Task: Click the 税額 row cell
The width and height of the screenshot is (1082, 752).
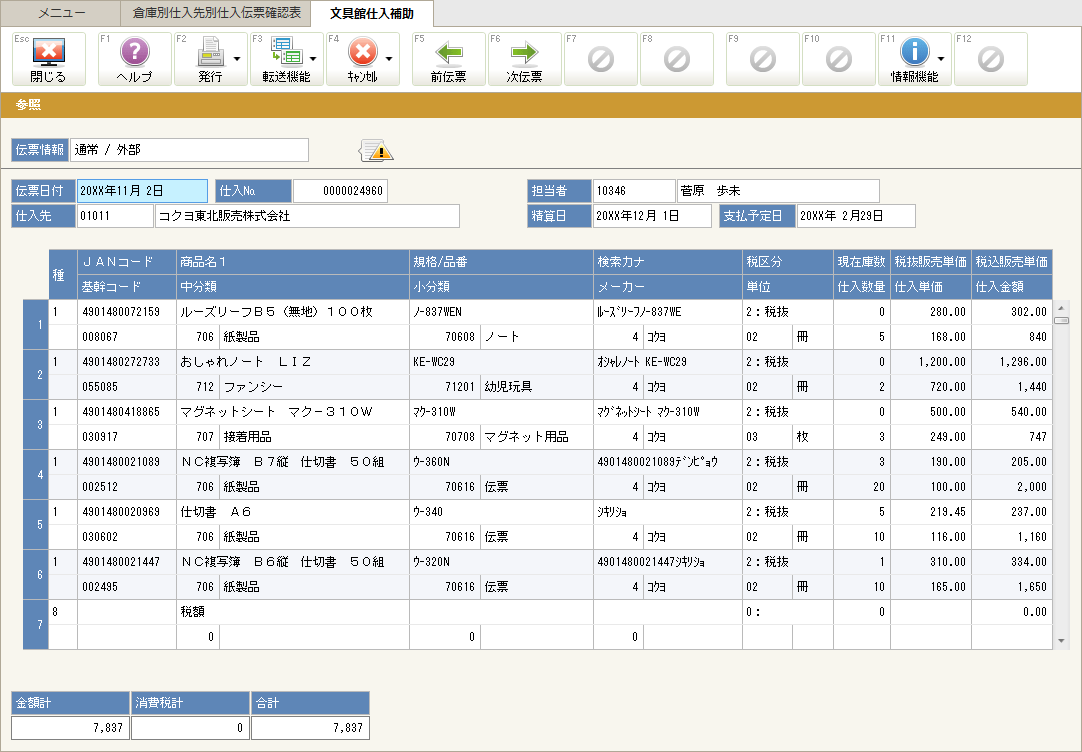Action: 293,612
